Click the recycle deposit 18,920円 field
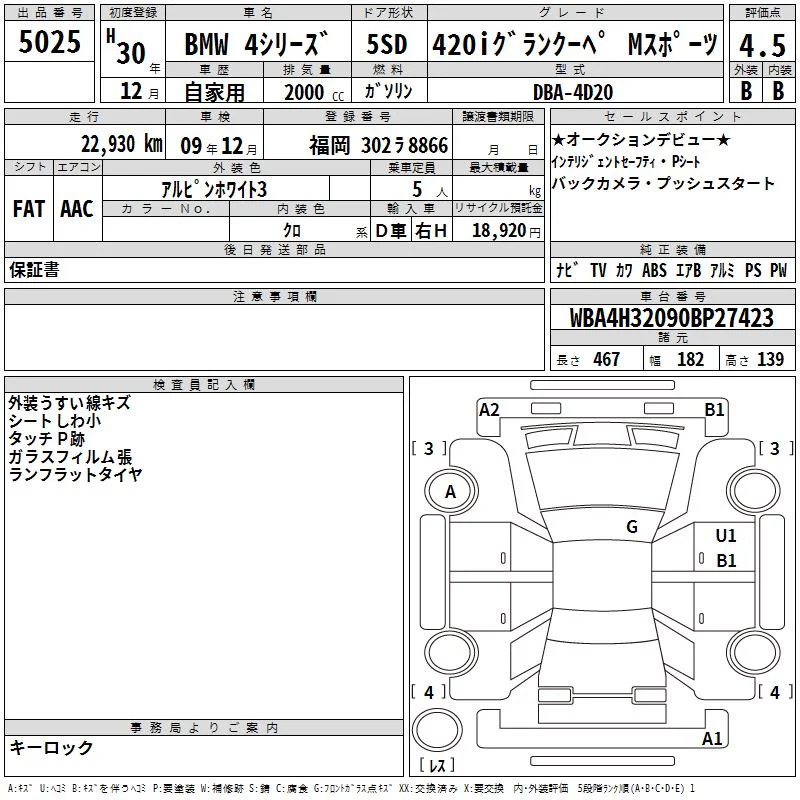The width and height of the screenshot is (800, 800). coord(498,230)
